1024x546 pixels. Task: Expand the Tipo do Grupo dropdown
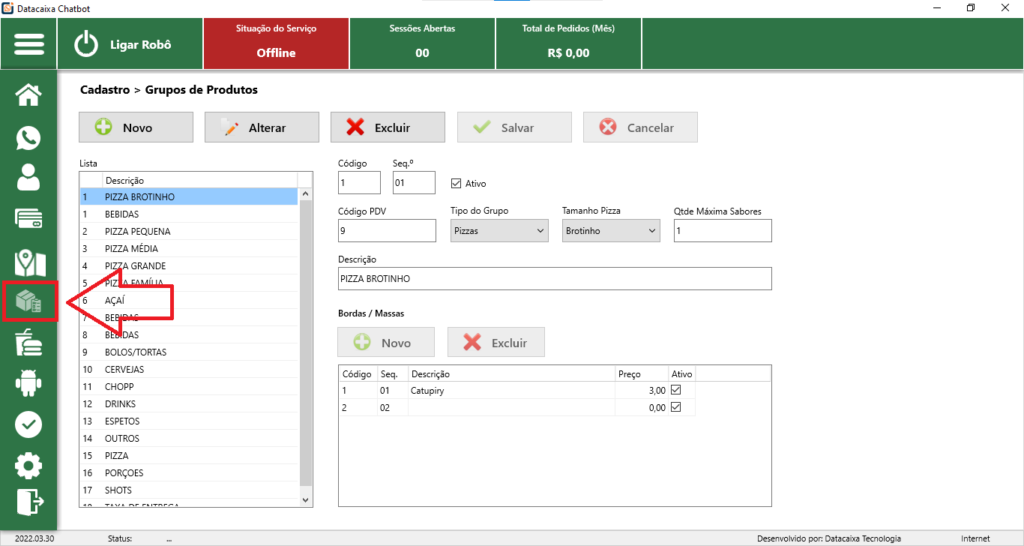(x=499, y=230)
